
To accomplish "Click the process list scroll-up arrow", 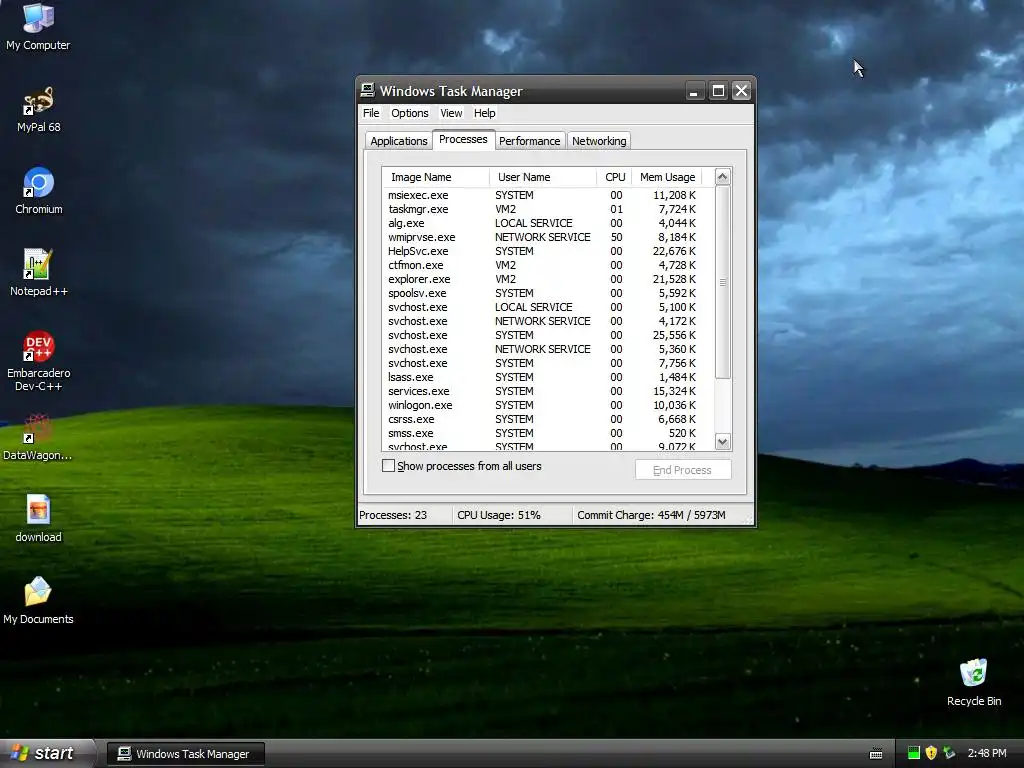I will click(x=722, y=177).
